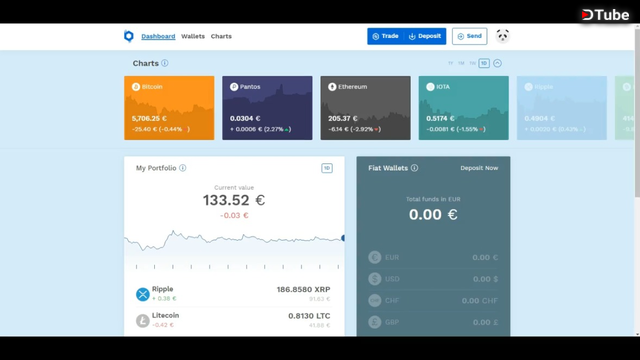640x360 pixels.
Task: Open the Dashboard tab
Action: click(x=158, y=36)
